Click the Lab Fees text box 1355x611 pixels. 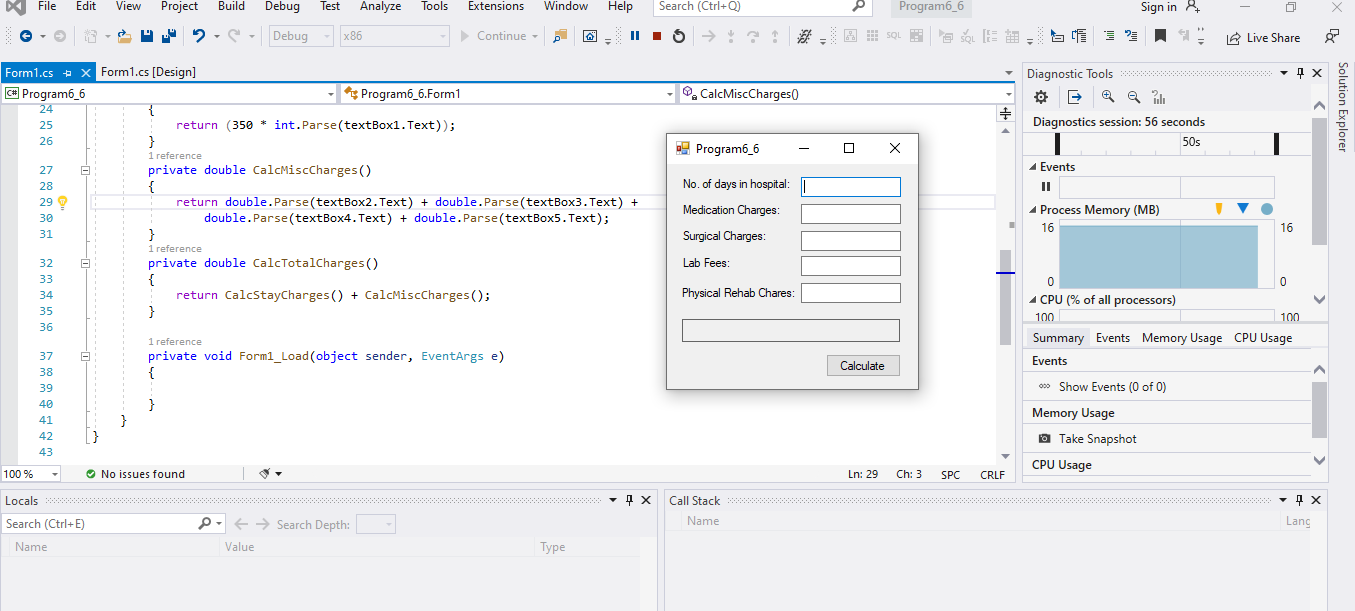point(851,266)
